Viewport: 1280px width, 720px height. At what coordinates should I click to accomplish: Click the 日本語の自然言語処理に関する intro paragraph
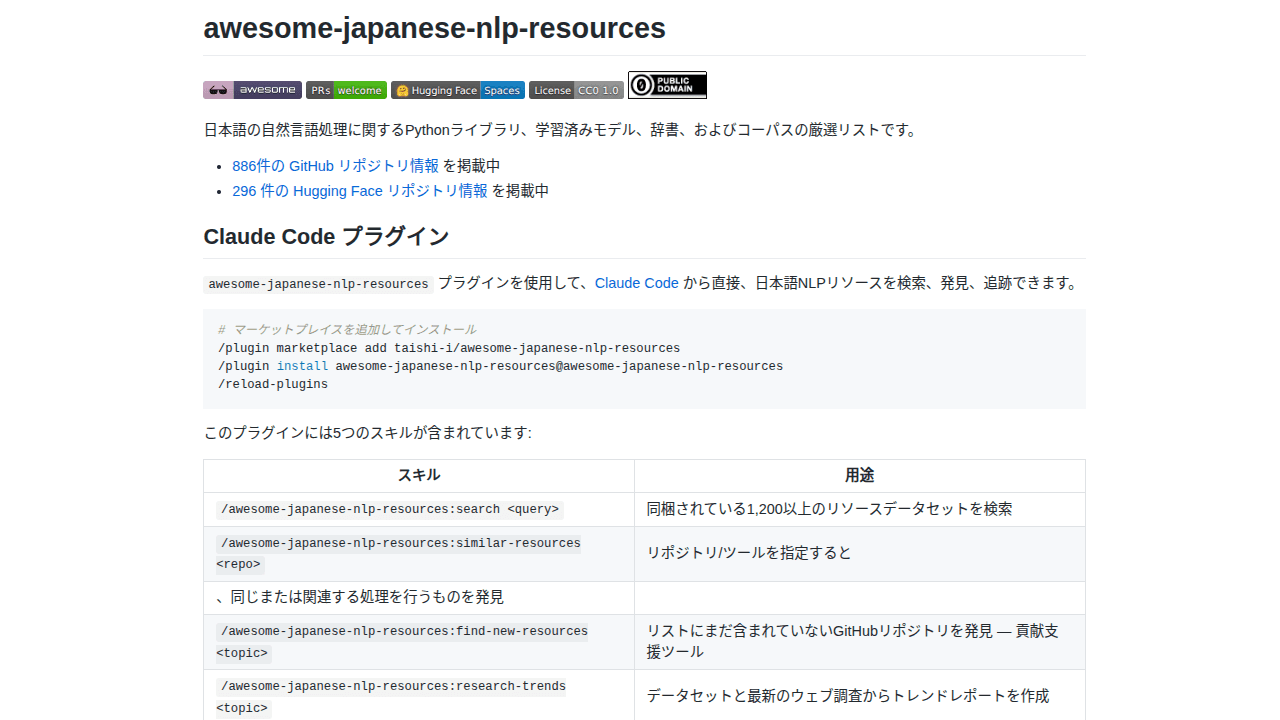coord(562,130)
